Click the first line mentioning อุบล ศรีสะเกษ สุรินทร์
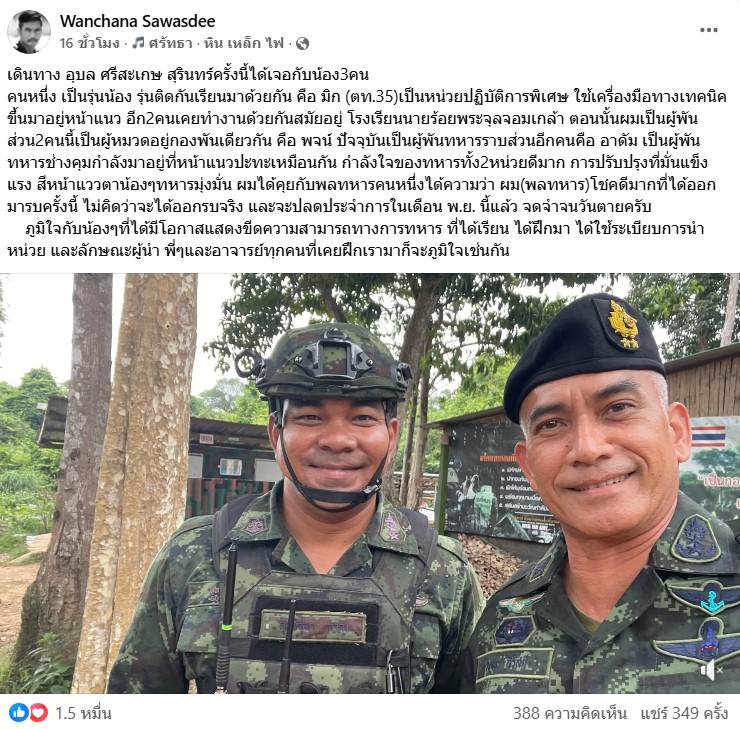 pyautogui.click(x=188, y=75)
